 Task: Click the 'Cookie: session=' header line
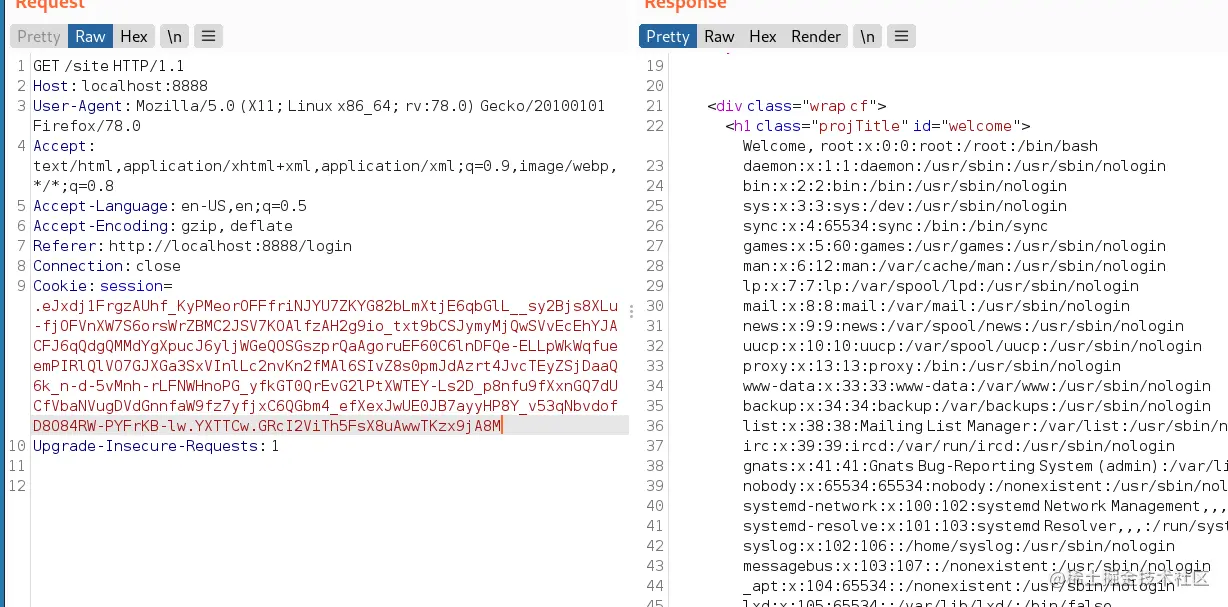pyautogui.click(x=103, y=286)
